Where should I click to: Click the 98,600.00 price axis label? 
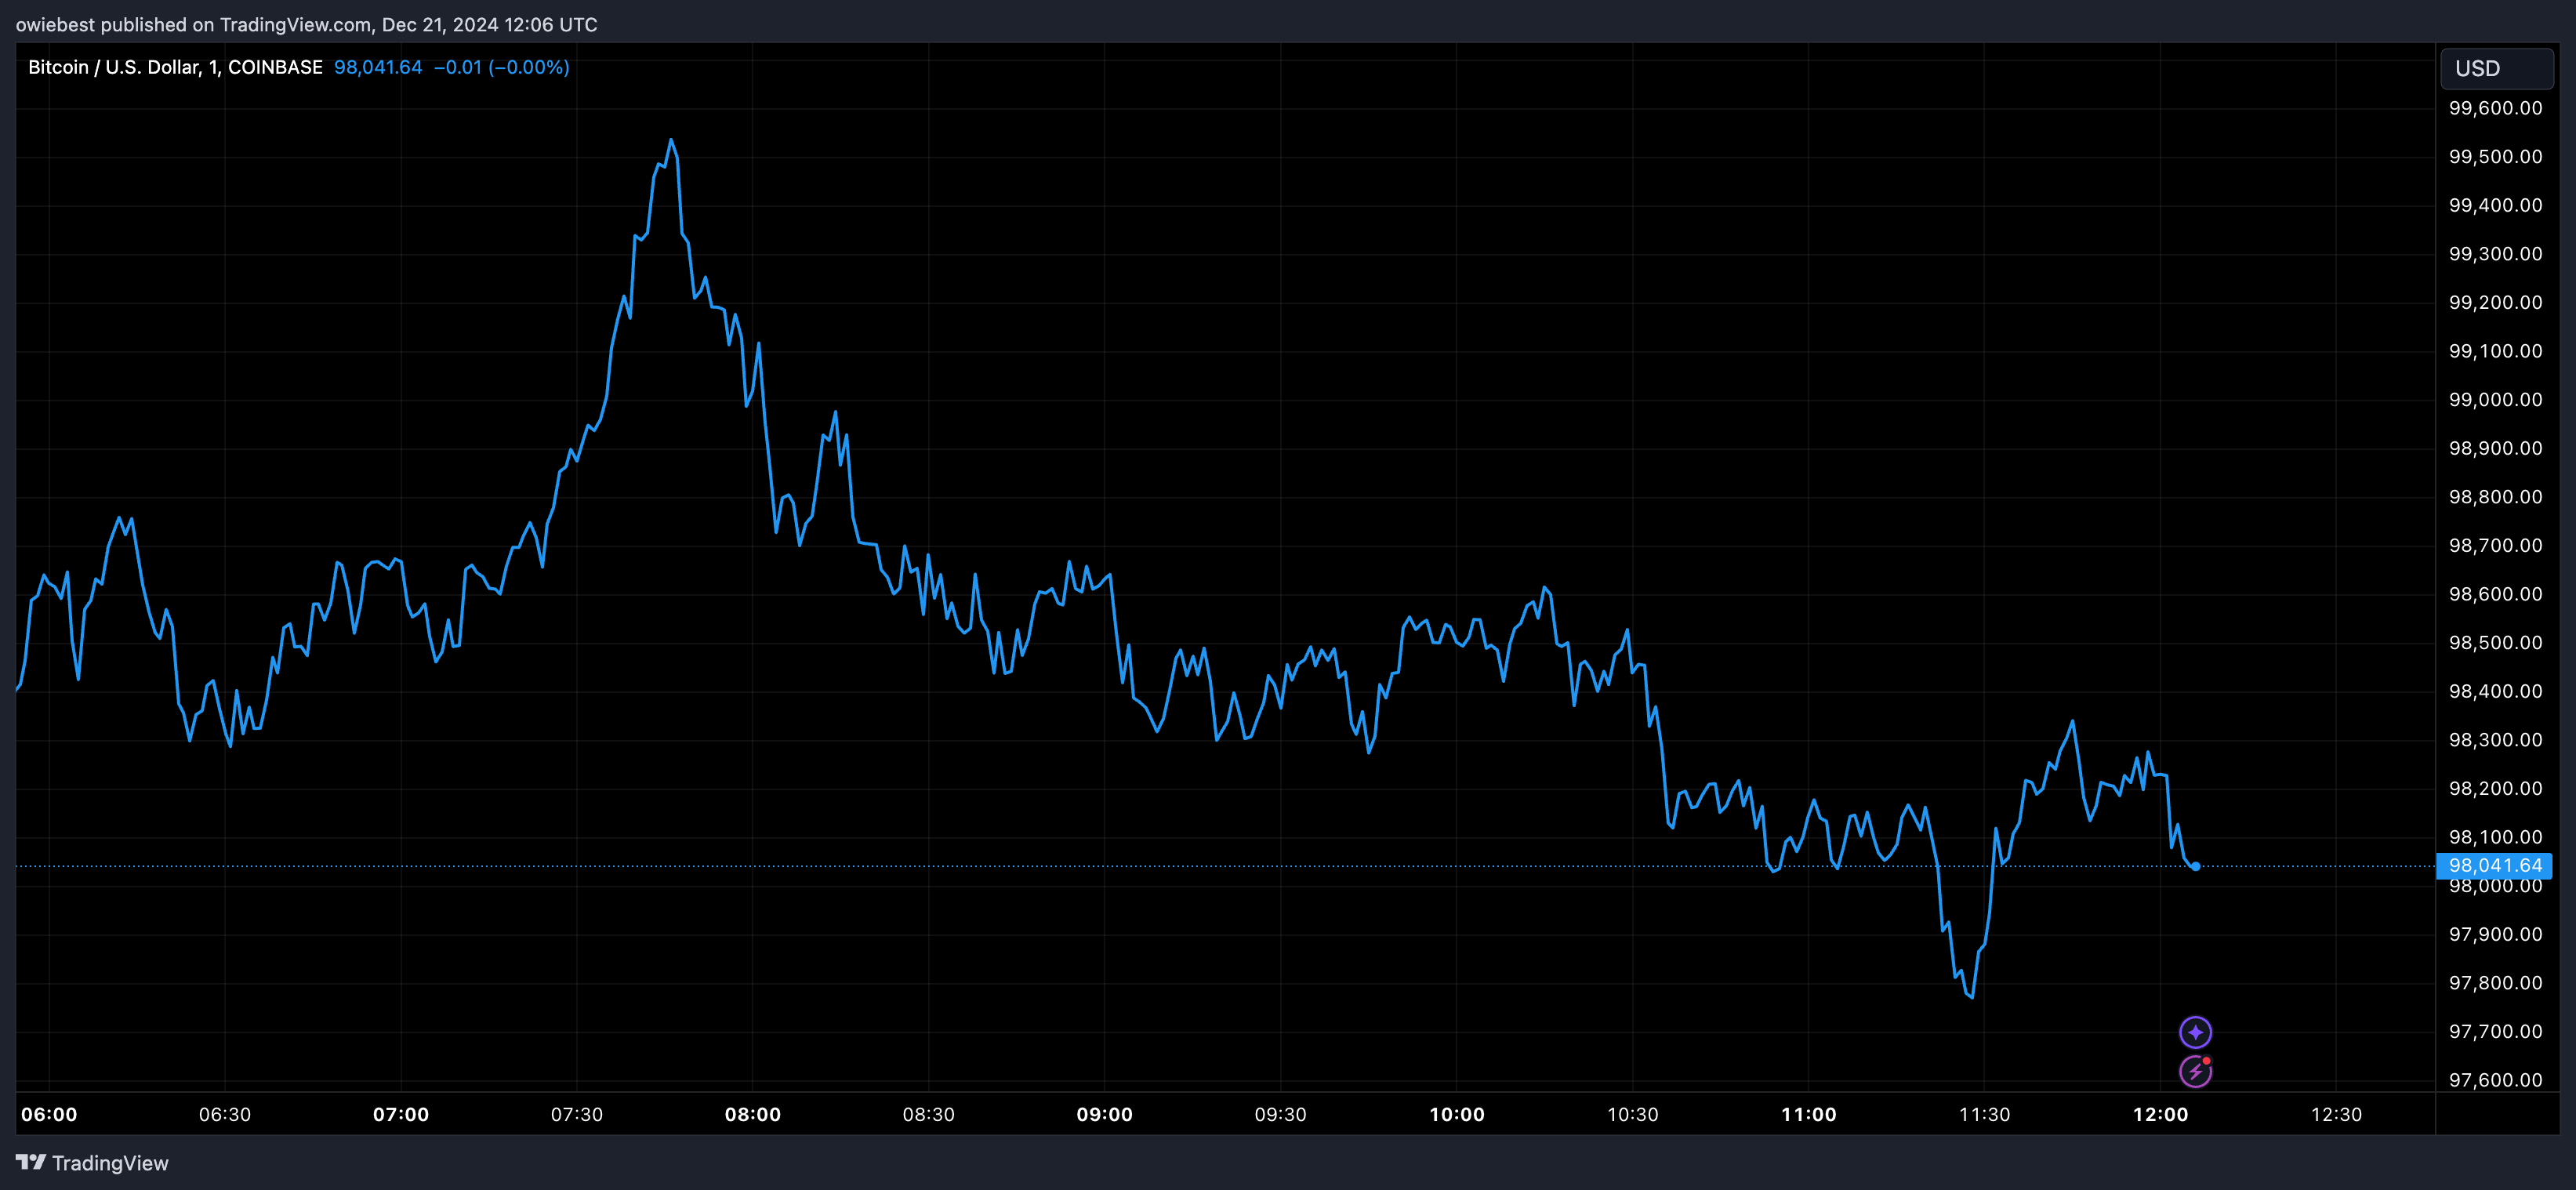pos(2495,594)
